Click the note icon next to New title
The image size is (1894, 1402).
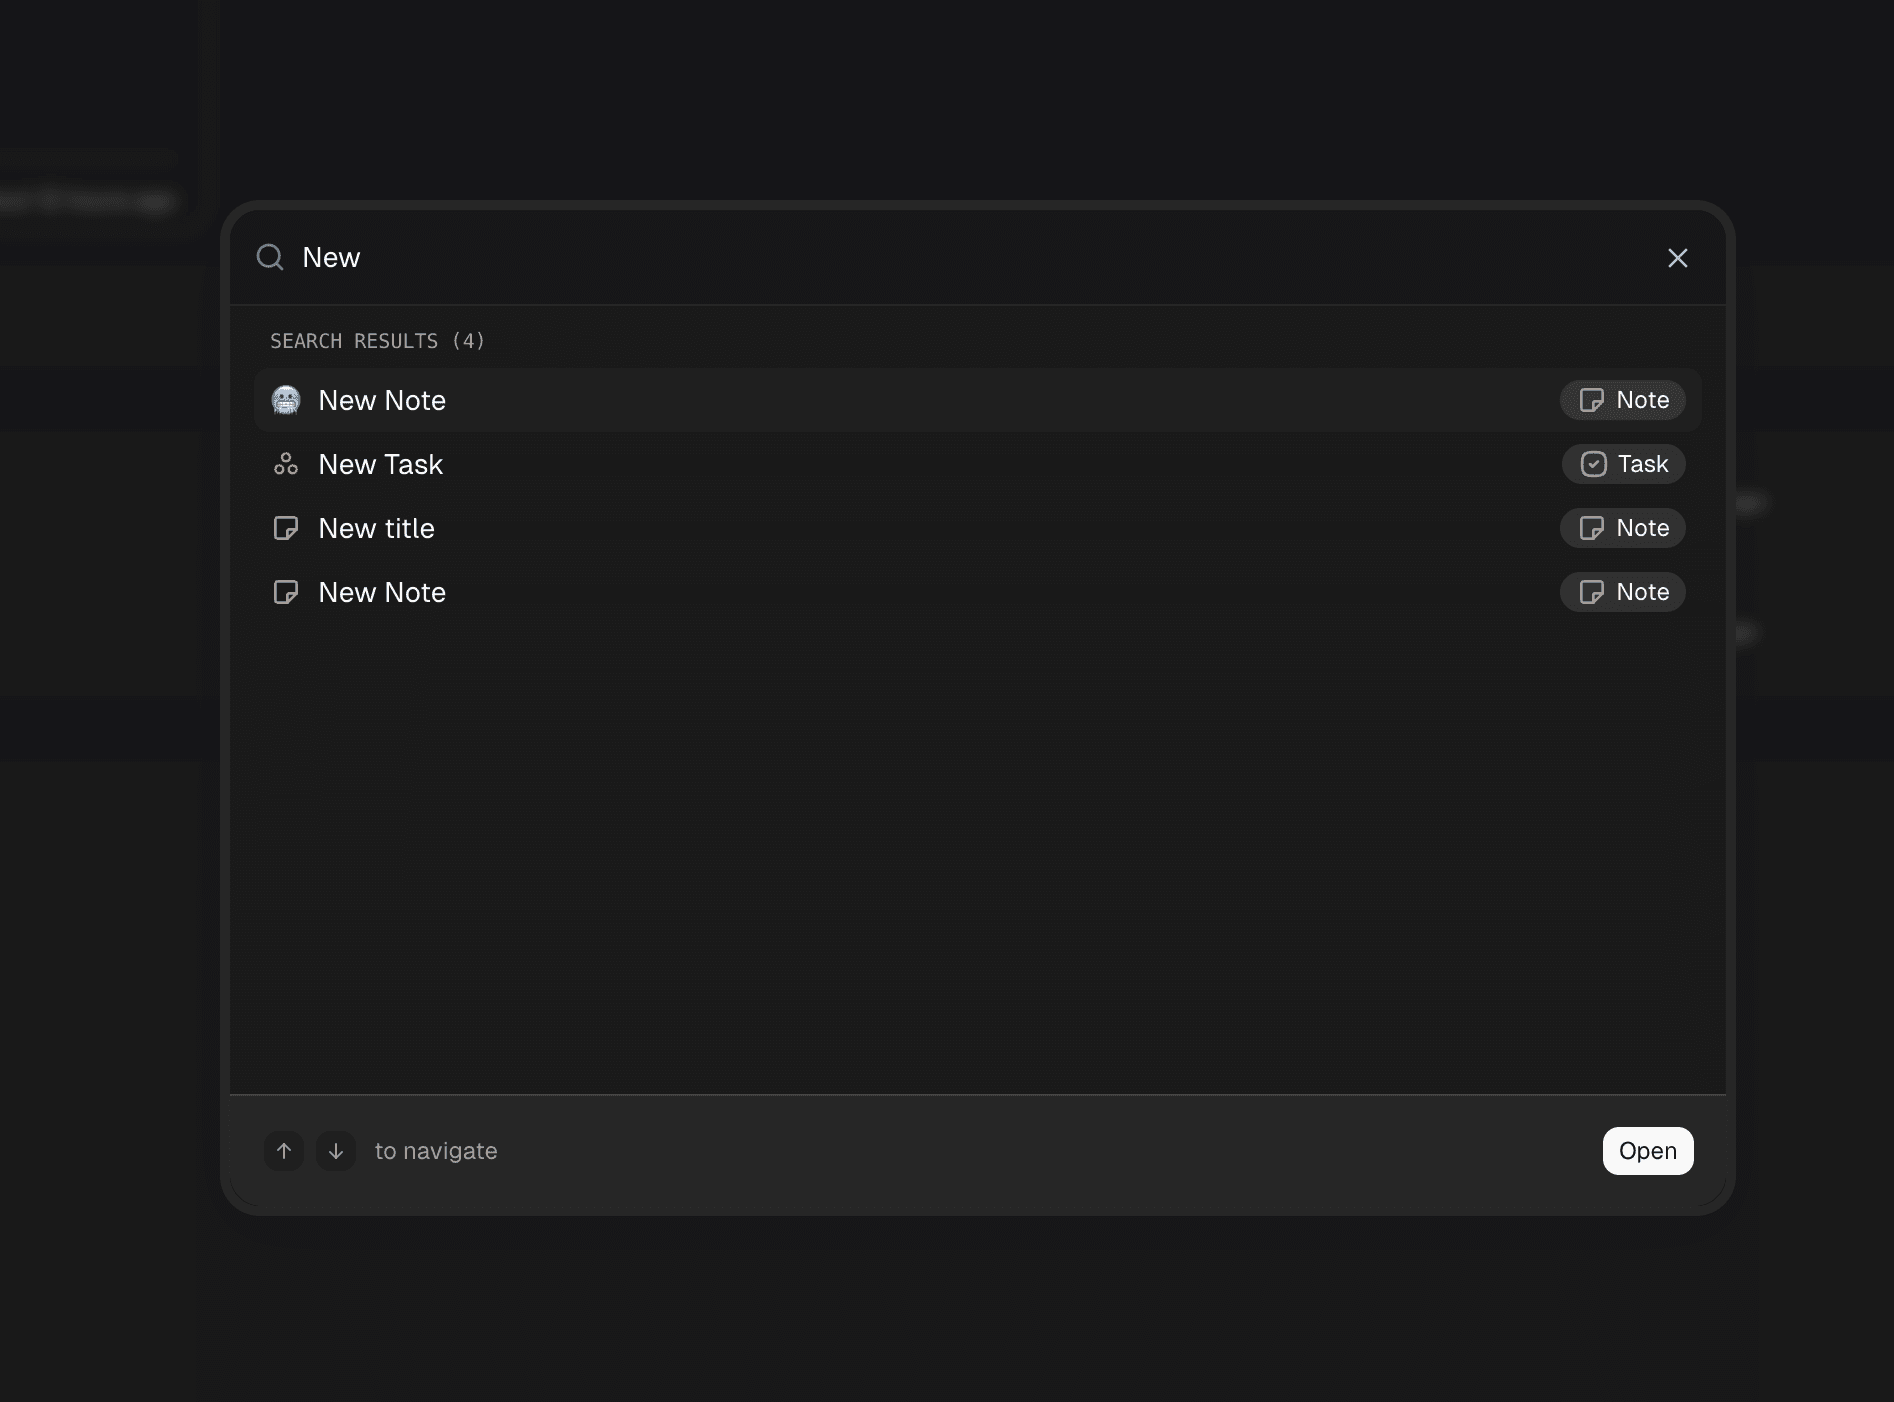[x=286, y=528]
